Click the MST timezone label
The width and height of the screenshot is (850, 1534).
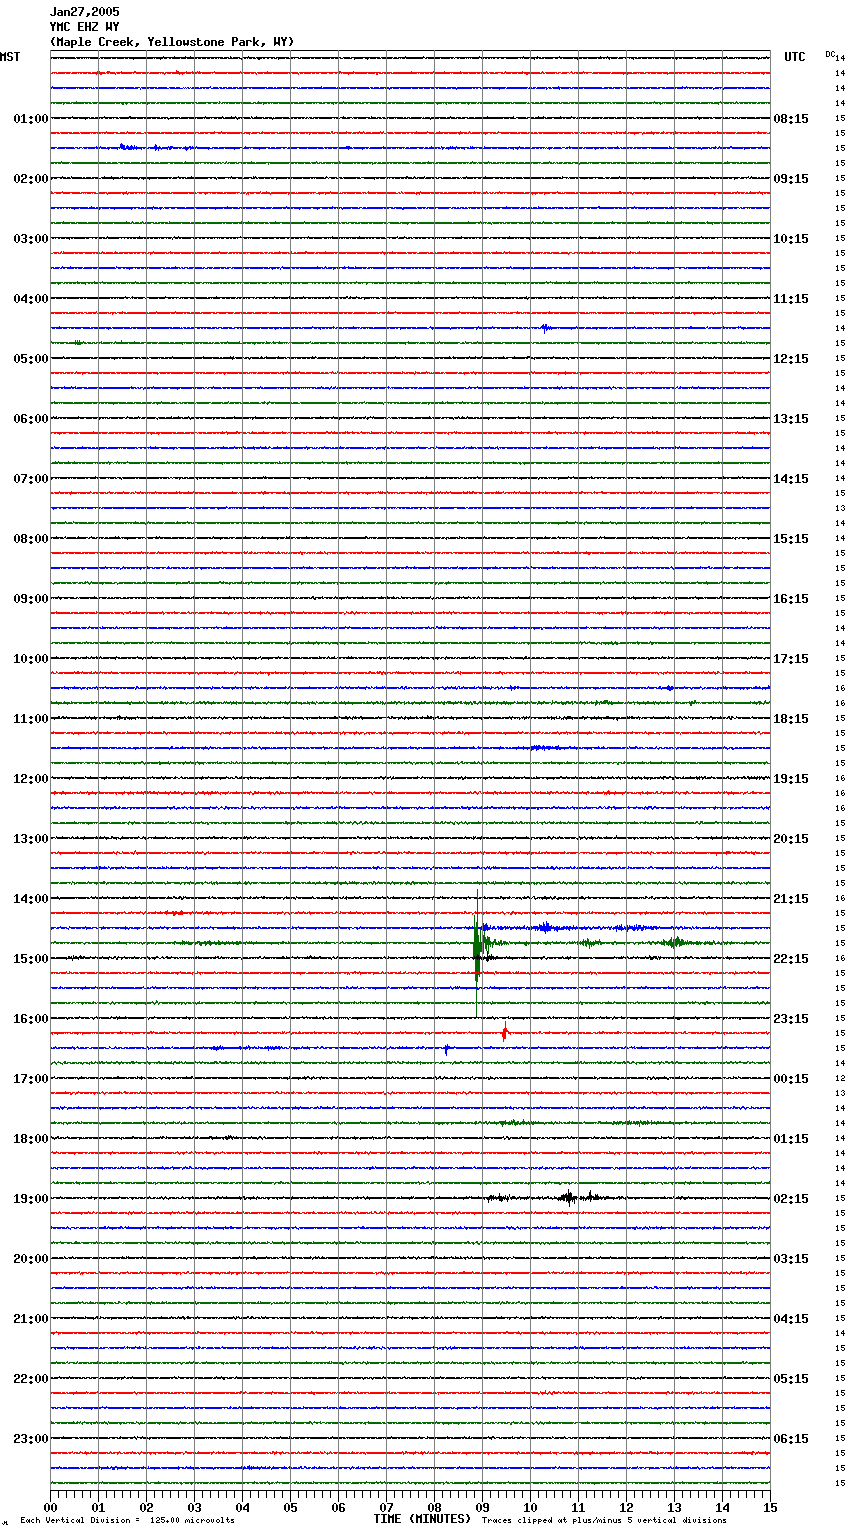[x=10, y=57]
